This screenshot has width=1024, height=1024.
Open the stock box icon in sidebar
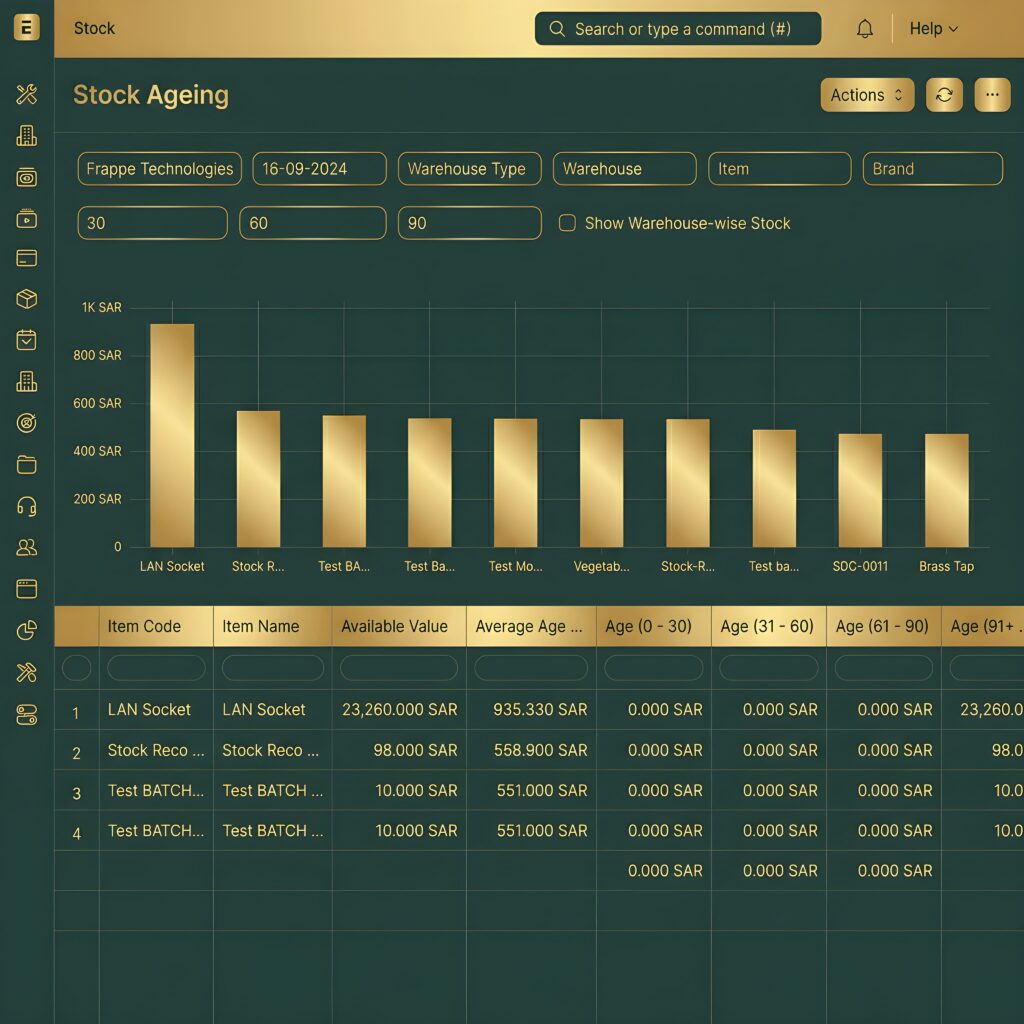click(x=27, y=299)
